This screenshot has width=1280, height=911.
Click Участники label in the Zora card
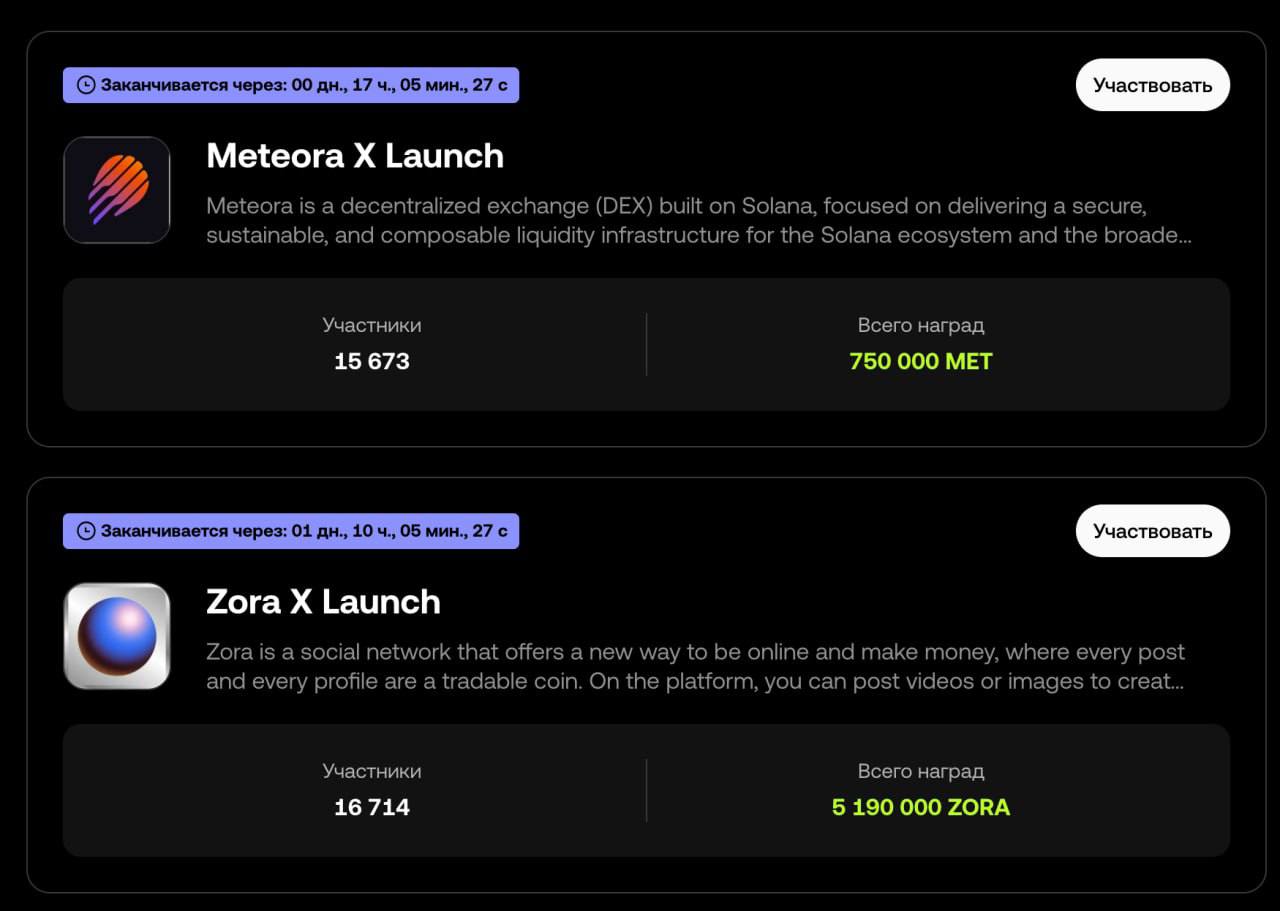(x=372, y=772)
